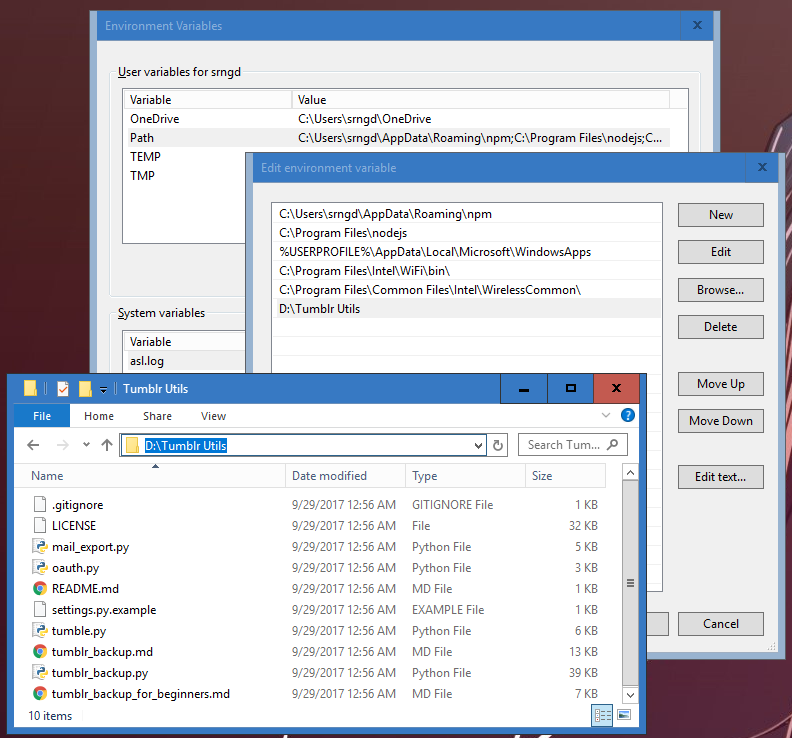Expand the address bar history dropdown
The width and height of the screenshot is (792, 738).
478,446
